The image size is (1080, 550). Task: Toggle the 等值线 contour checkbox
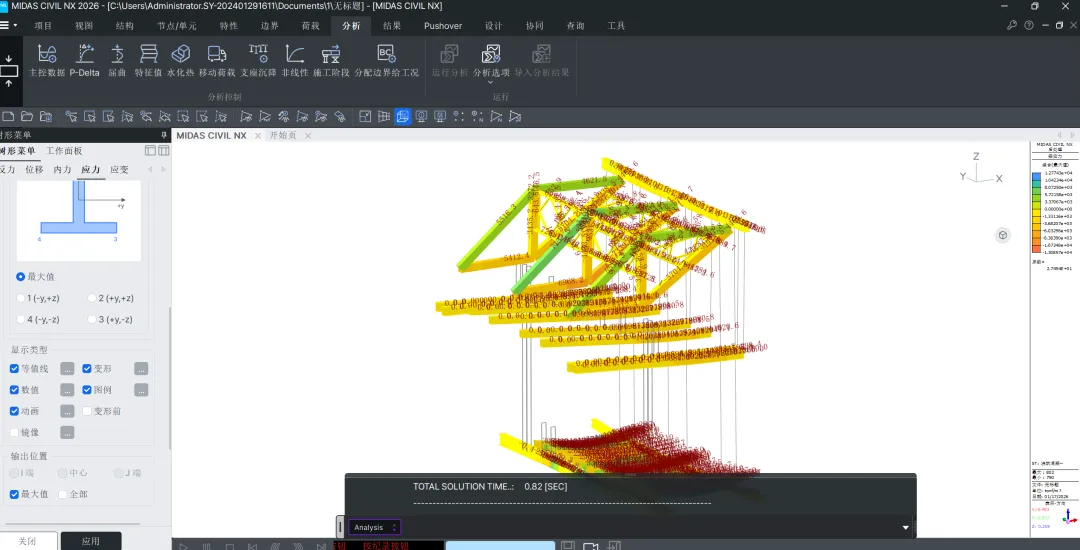click(x=14, y=368)
